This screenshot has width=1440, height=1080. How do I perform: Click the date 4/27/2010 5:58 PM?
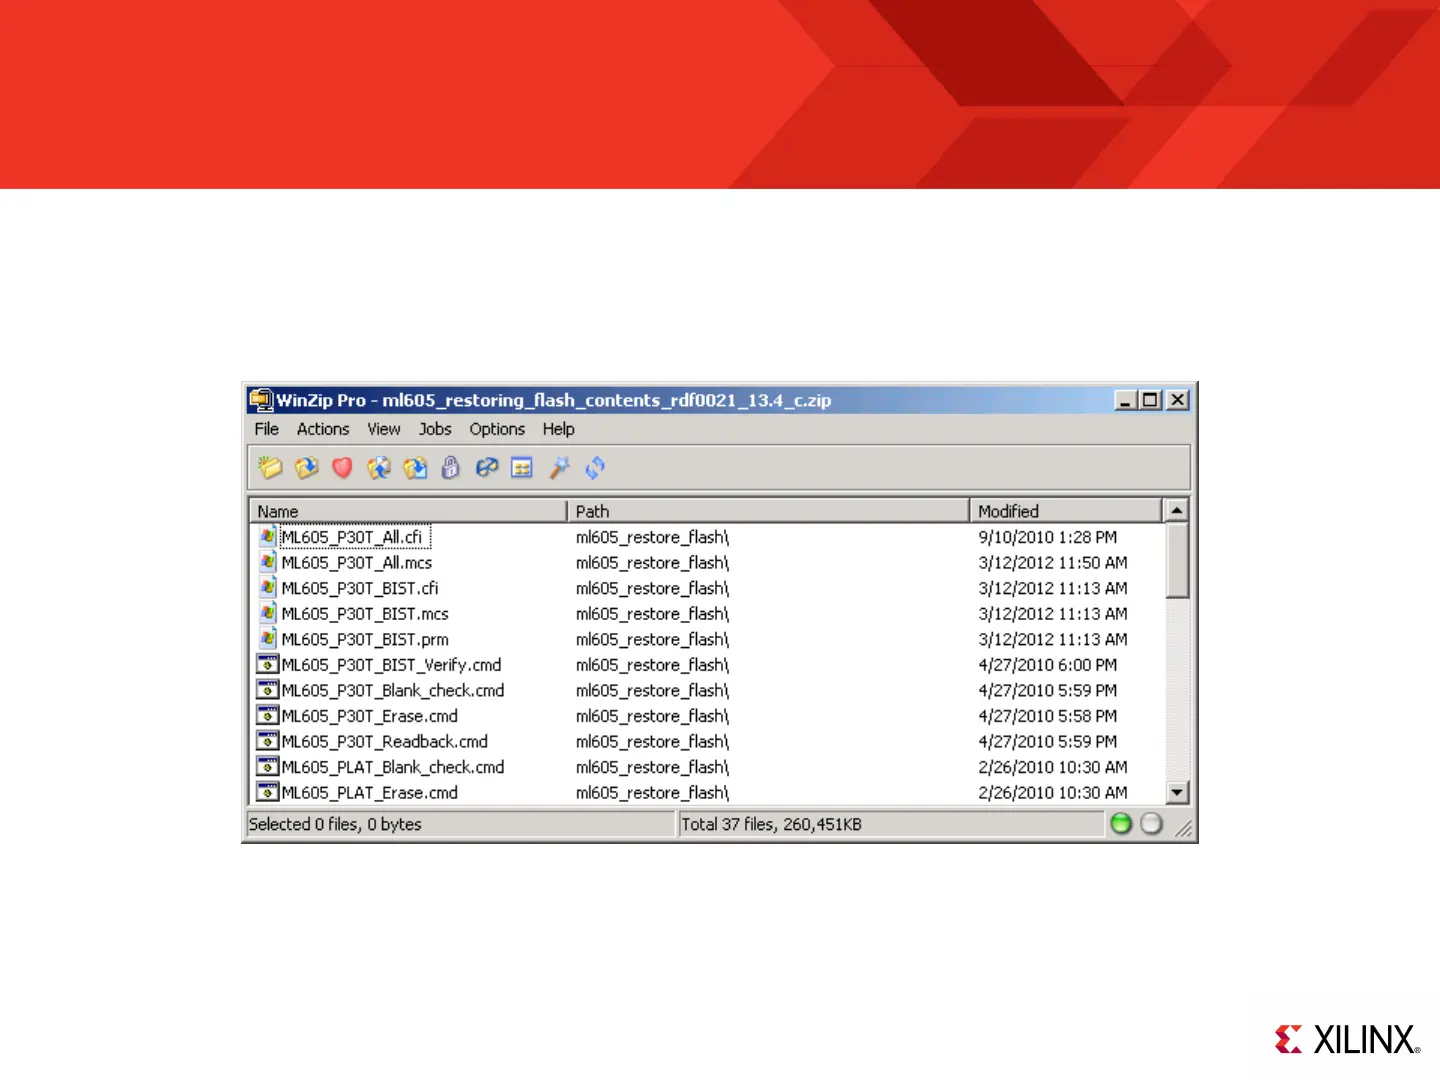1048,715
